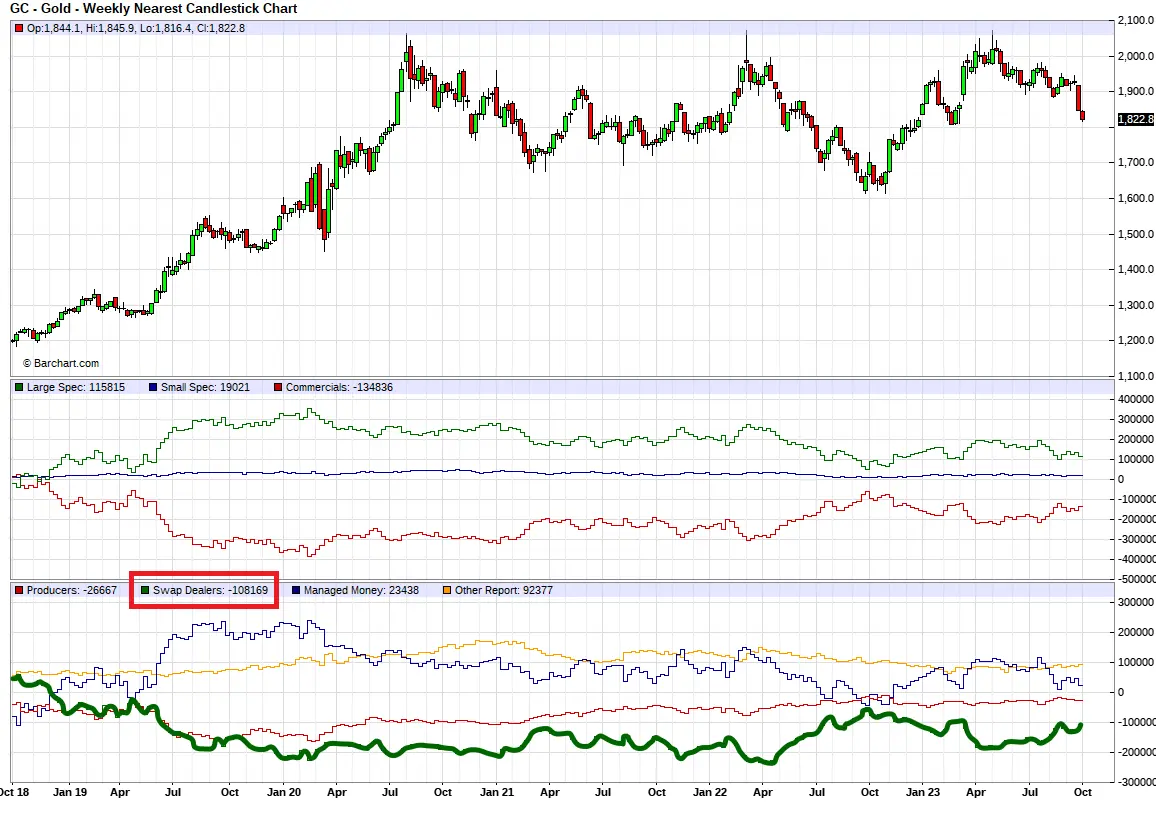Click the 2,000.0 price axis label

pos(1136,56)
